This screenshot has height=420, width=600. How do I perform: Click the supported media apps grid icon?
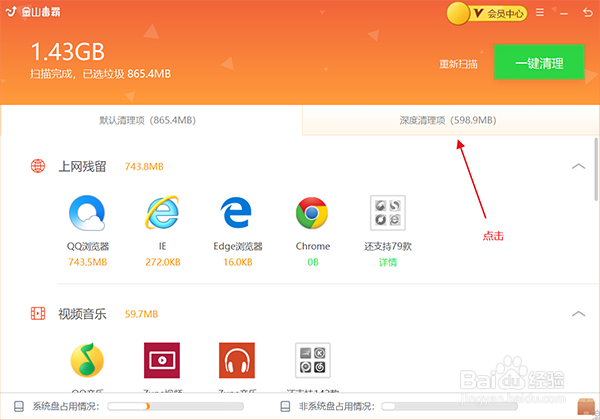click(313, 360)
